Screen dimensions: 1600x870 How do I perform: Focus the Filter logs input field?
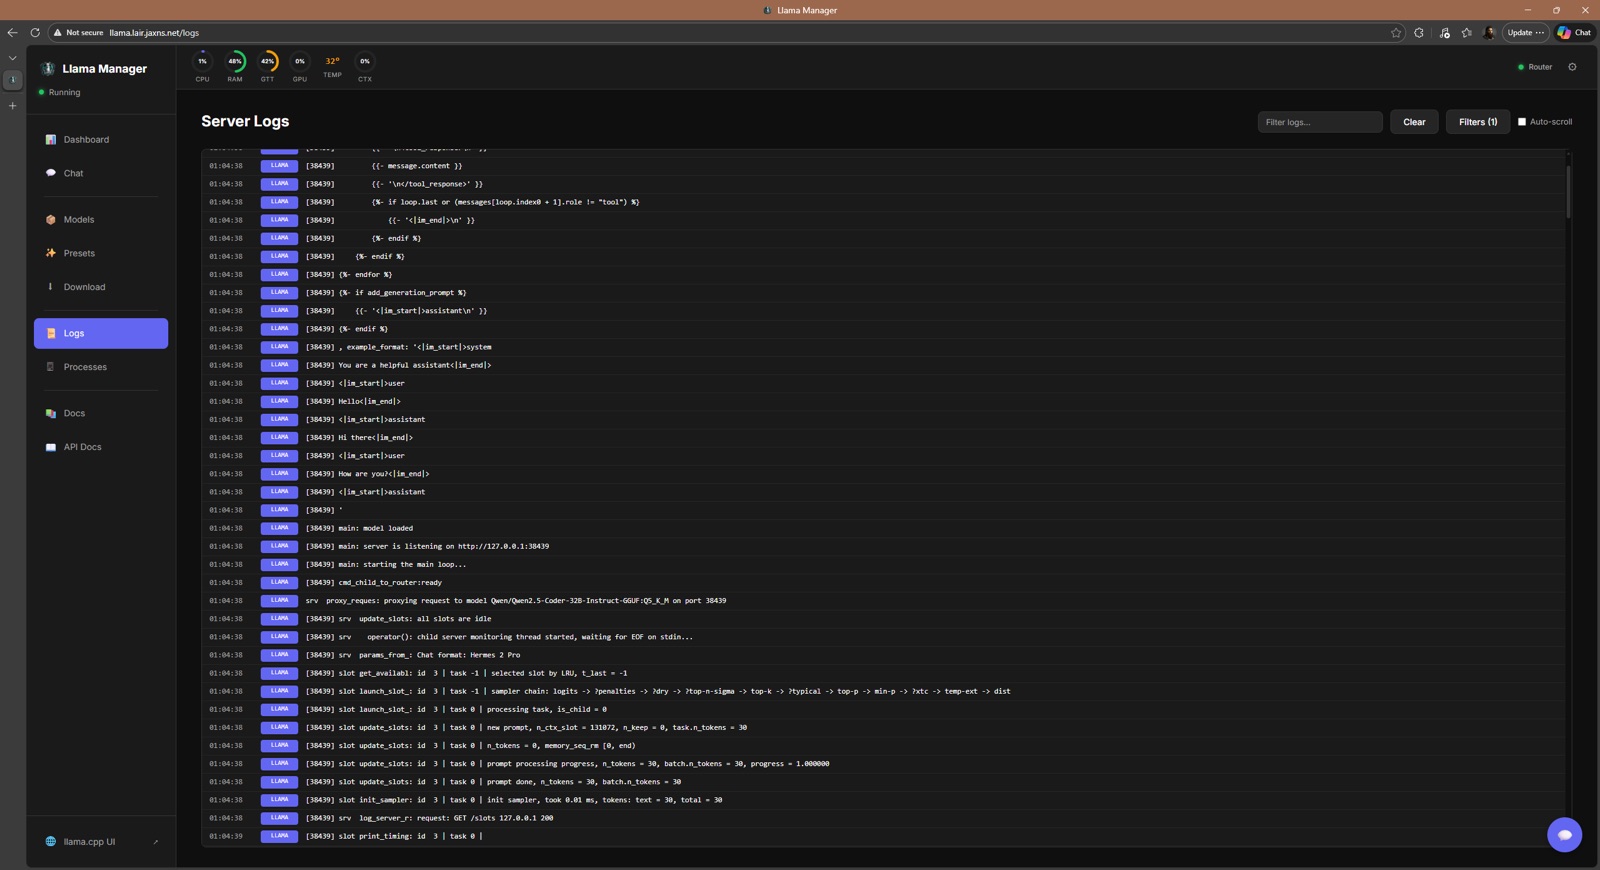click(x=1320, y=122)
